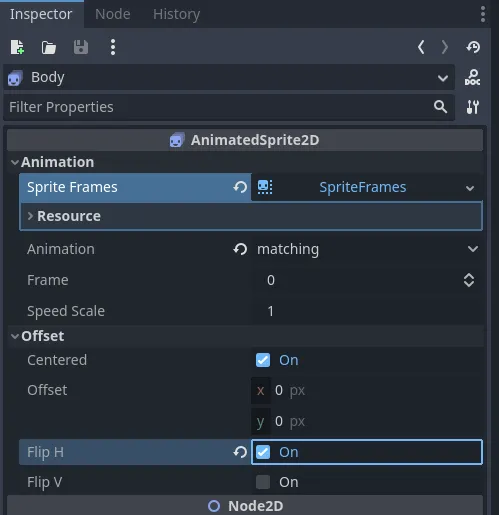The width and height of the screenshot is (499, 515).
Task: Disable the Flip H checkbox
Action: (263, 452)
